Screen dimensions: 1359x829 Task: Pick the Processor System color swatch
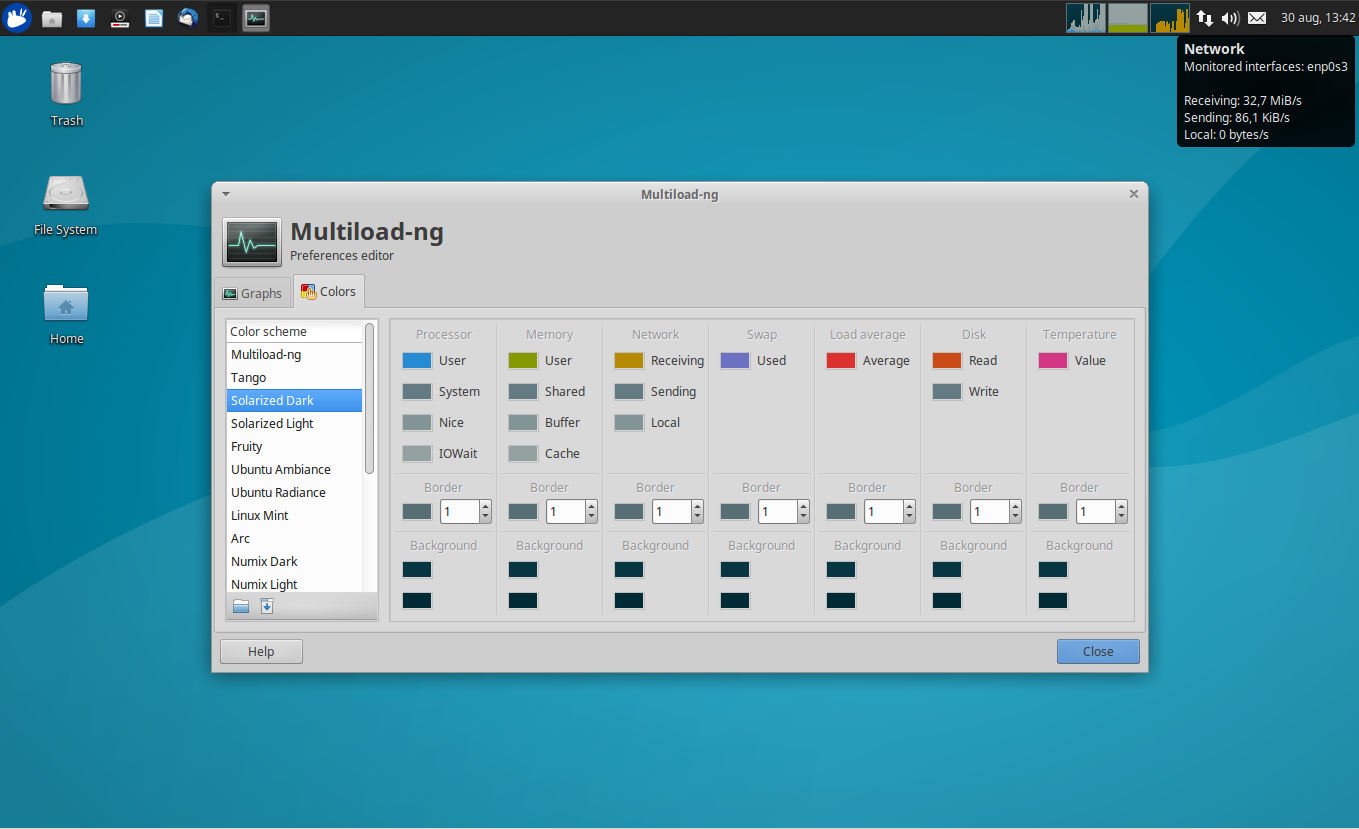coord(417,391)
